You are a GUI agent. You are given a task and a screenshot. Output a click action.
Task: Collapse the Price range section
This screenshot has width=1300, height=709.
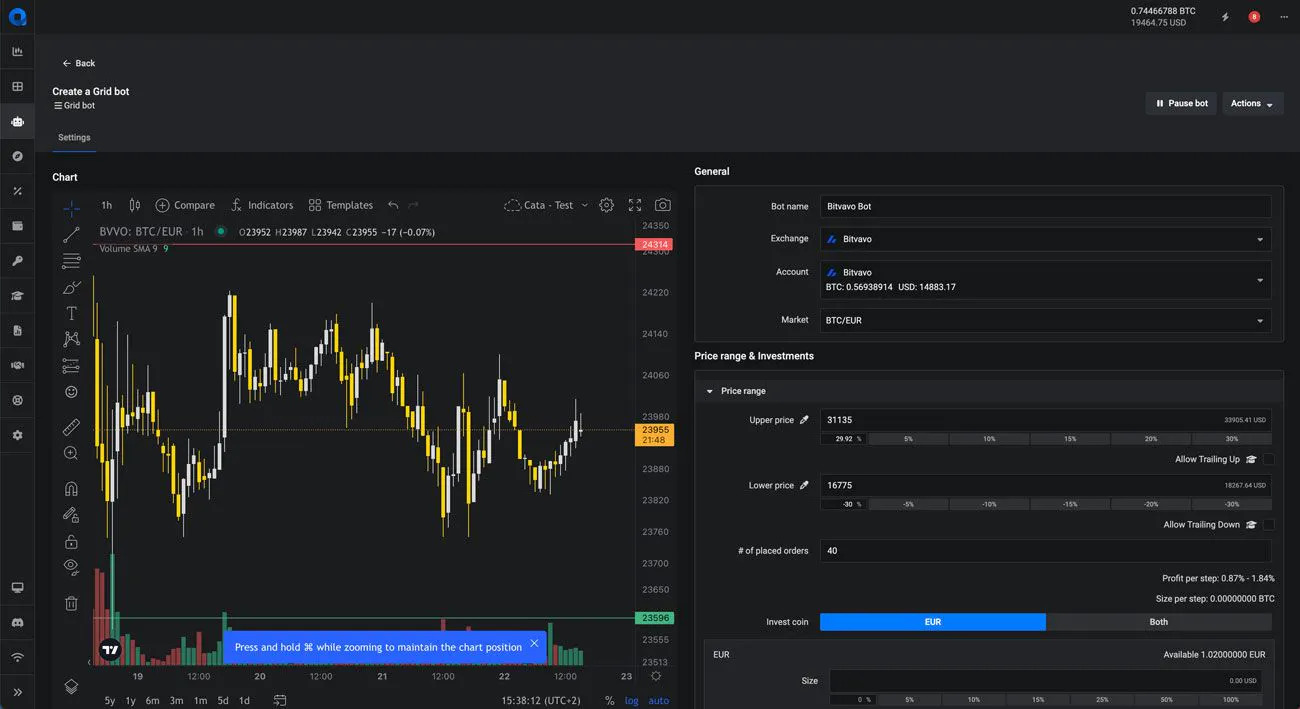pos(709,391)
